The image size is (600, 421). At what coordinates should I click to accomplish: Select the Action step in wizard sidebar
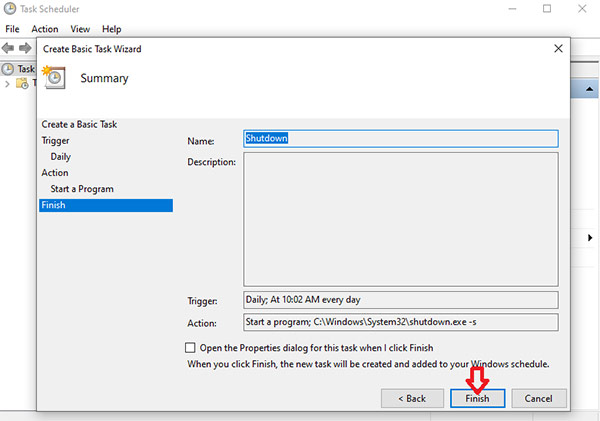(55, 173)
